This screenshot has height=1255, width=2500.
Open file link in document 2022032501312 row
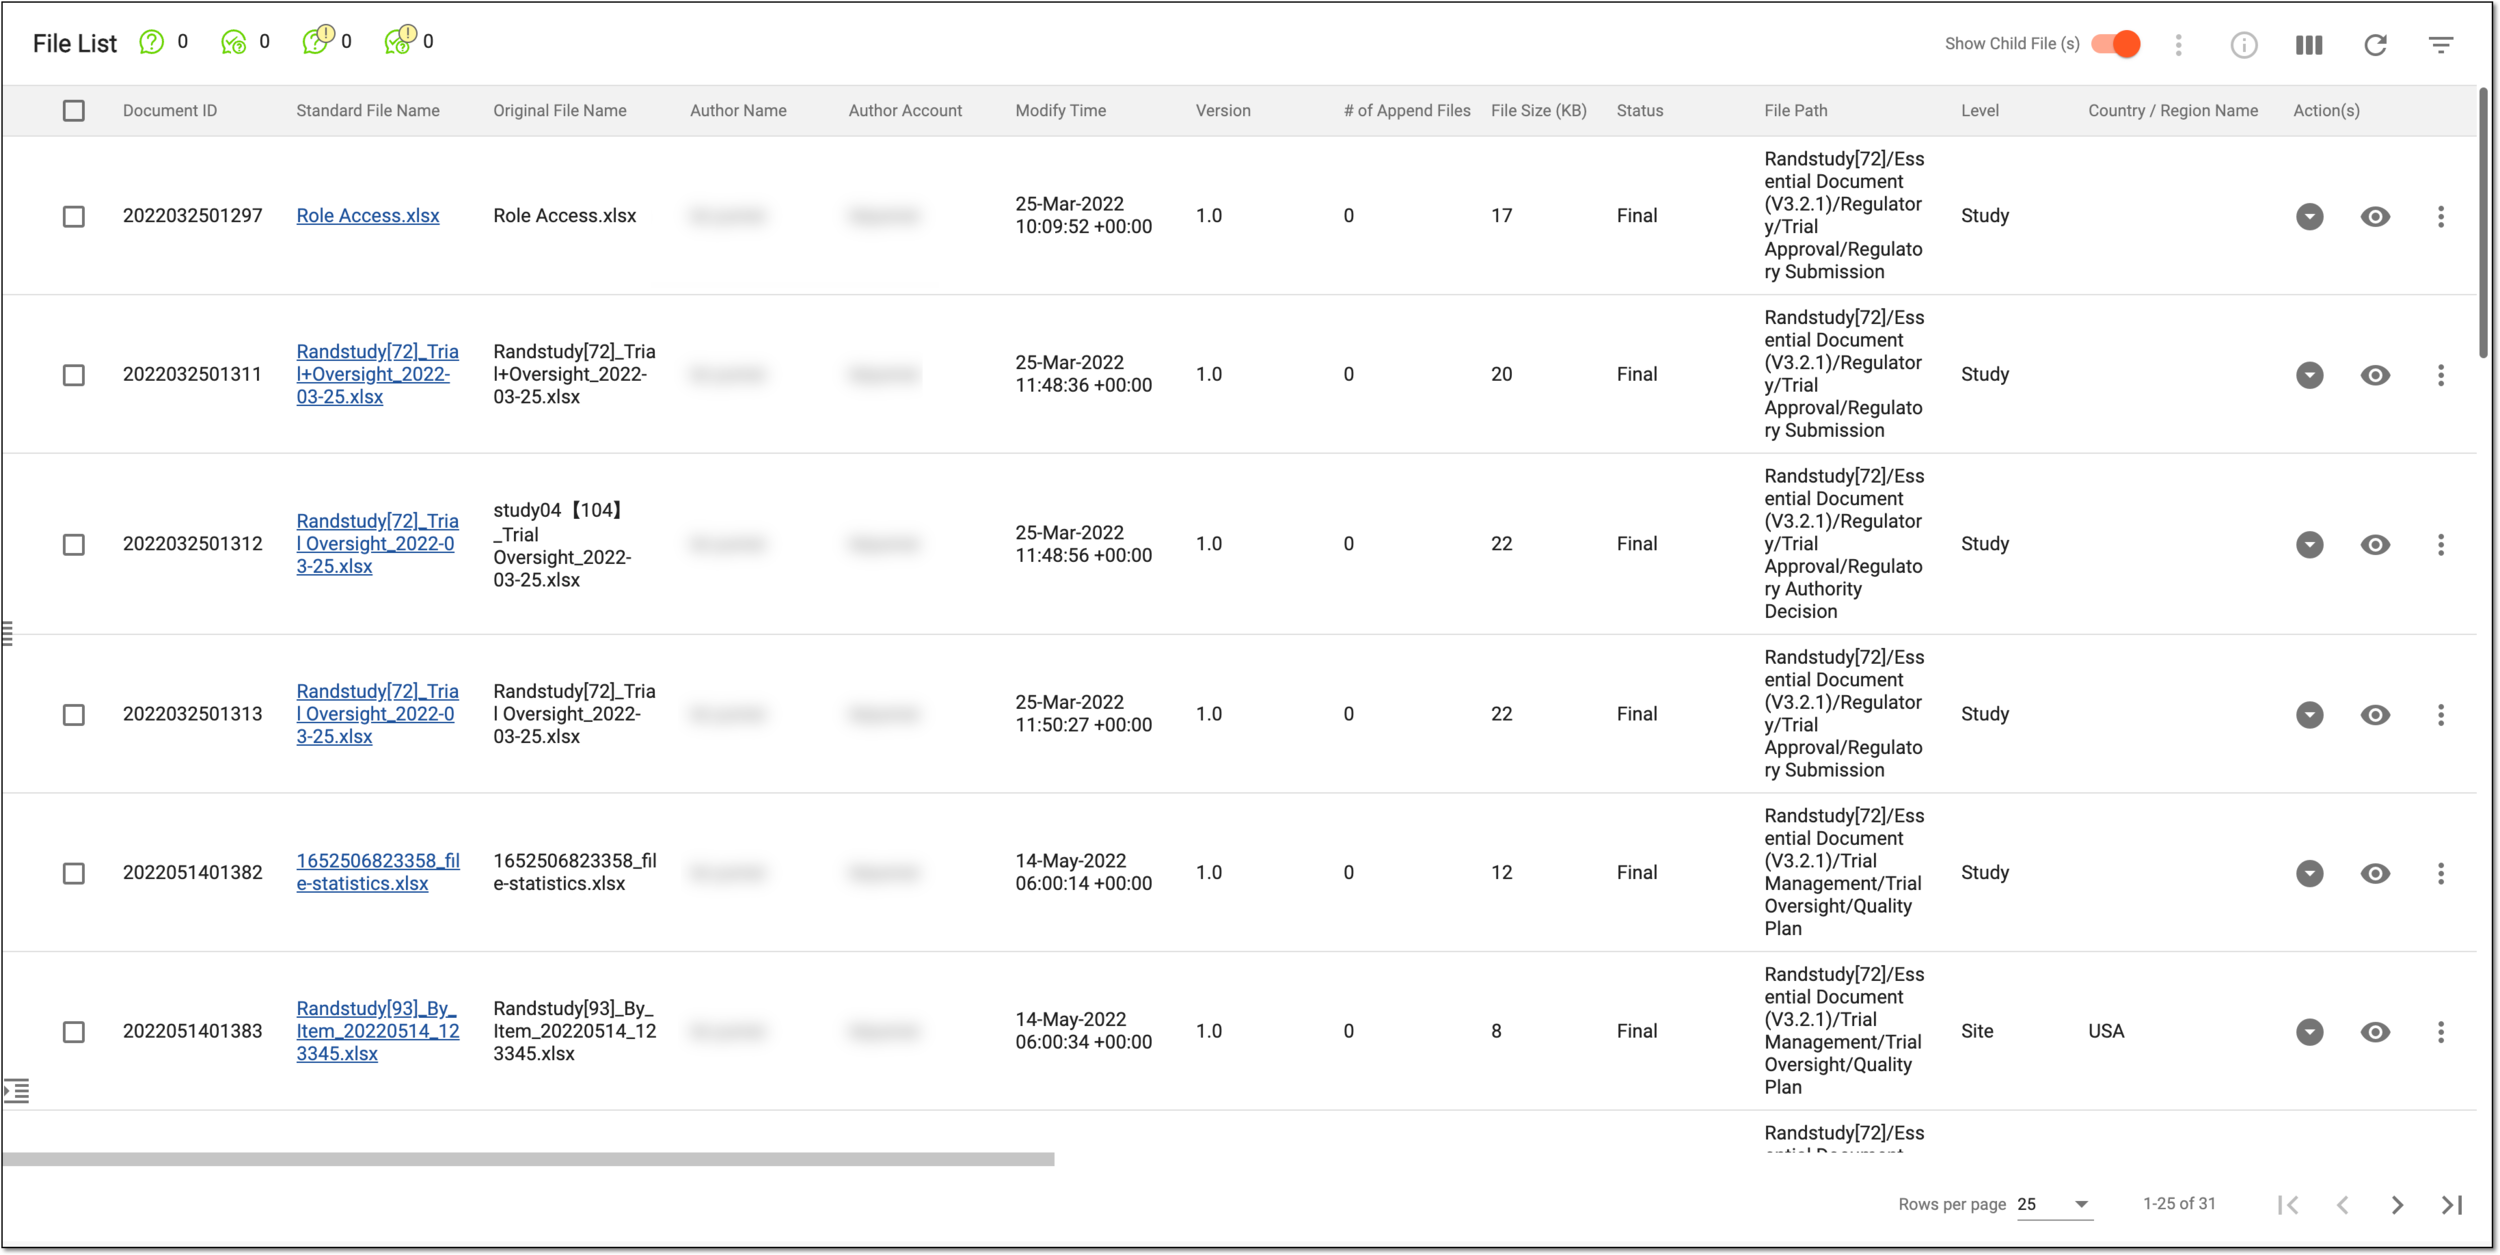pyautogui.click(x=377, y=544)
